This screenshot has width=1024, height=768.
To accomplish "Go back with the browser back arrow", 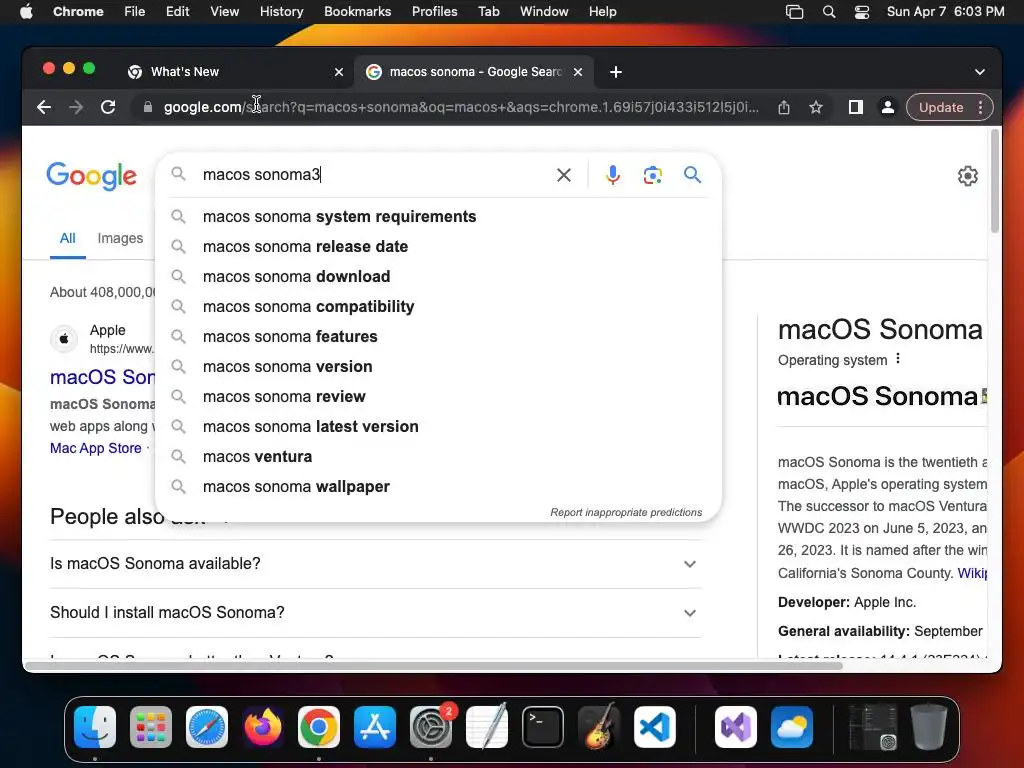I will pos(44,107).
